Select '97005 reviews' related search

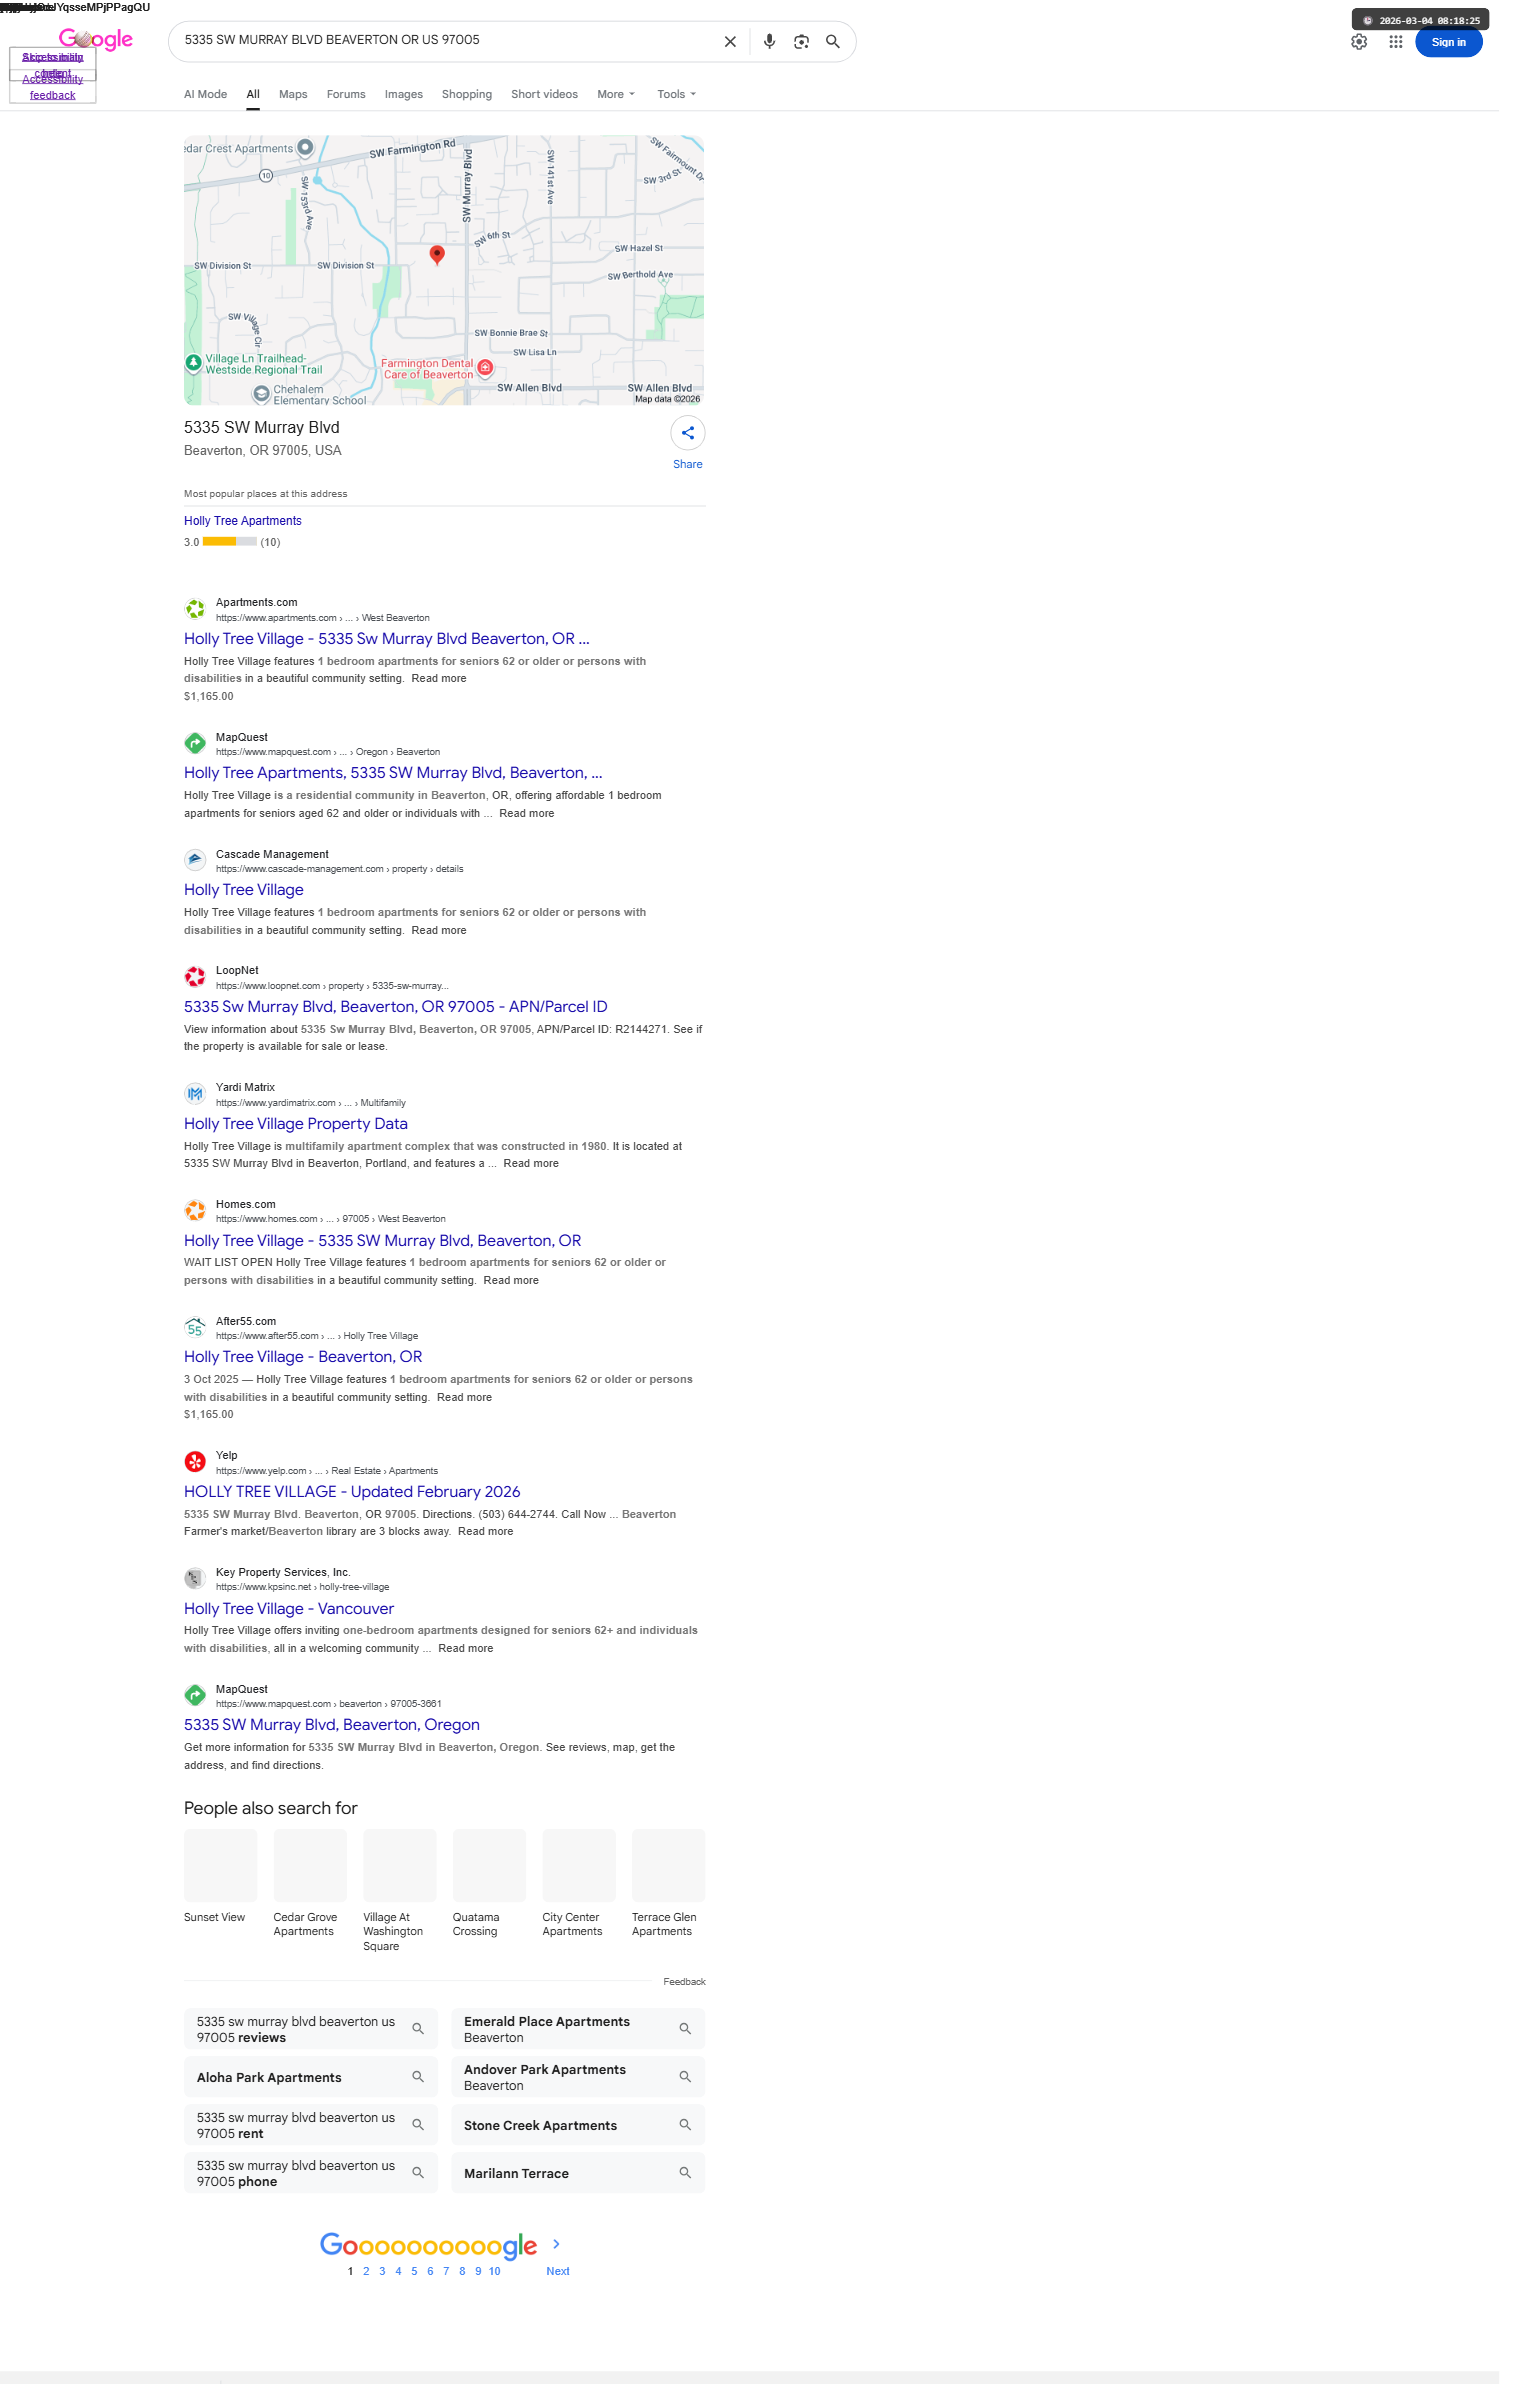(311, 2029)
